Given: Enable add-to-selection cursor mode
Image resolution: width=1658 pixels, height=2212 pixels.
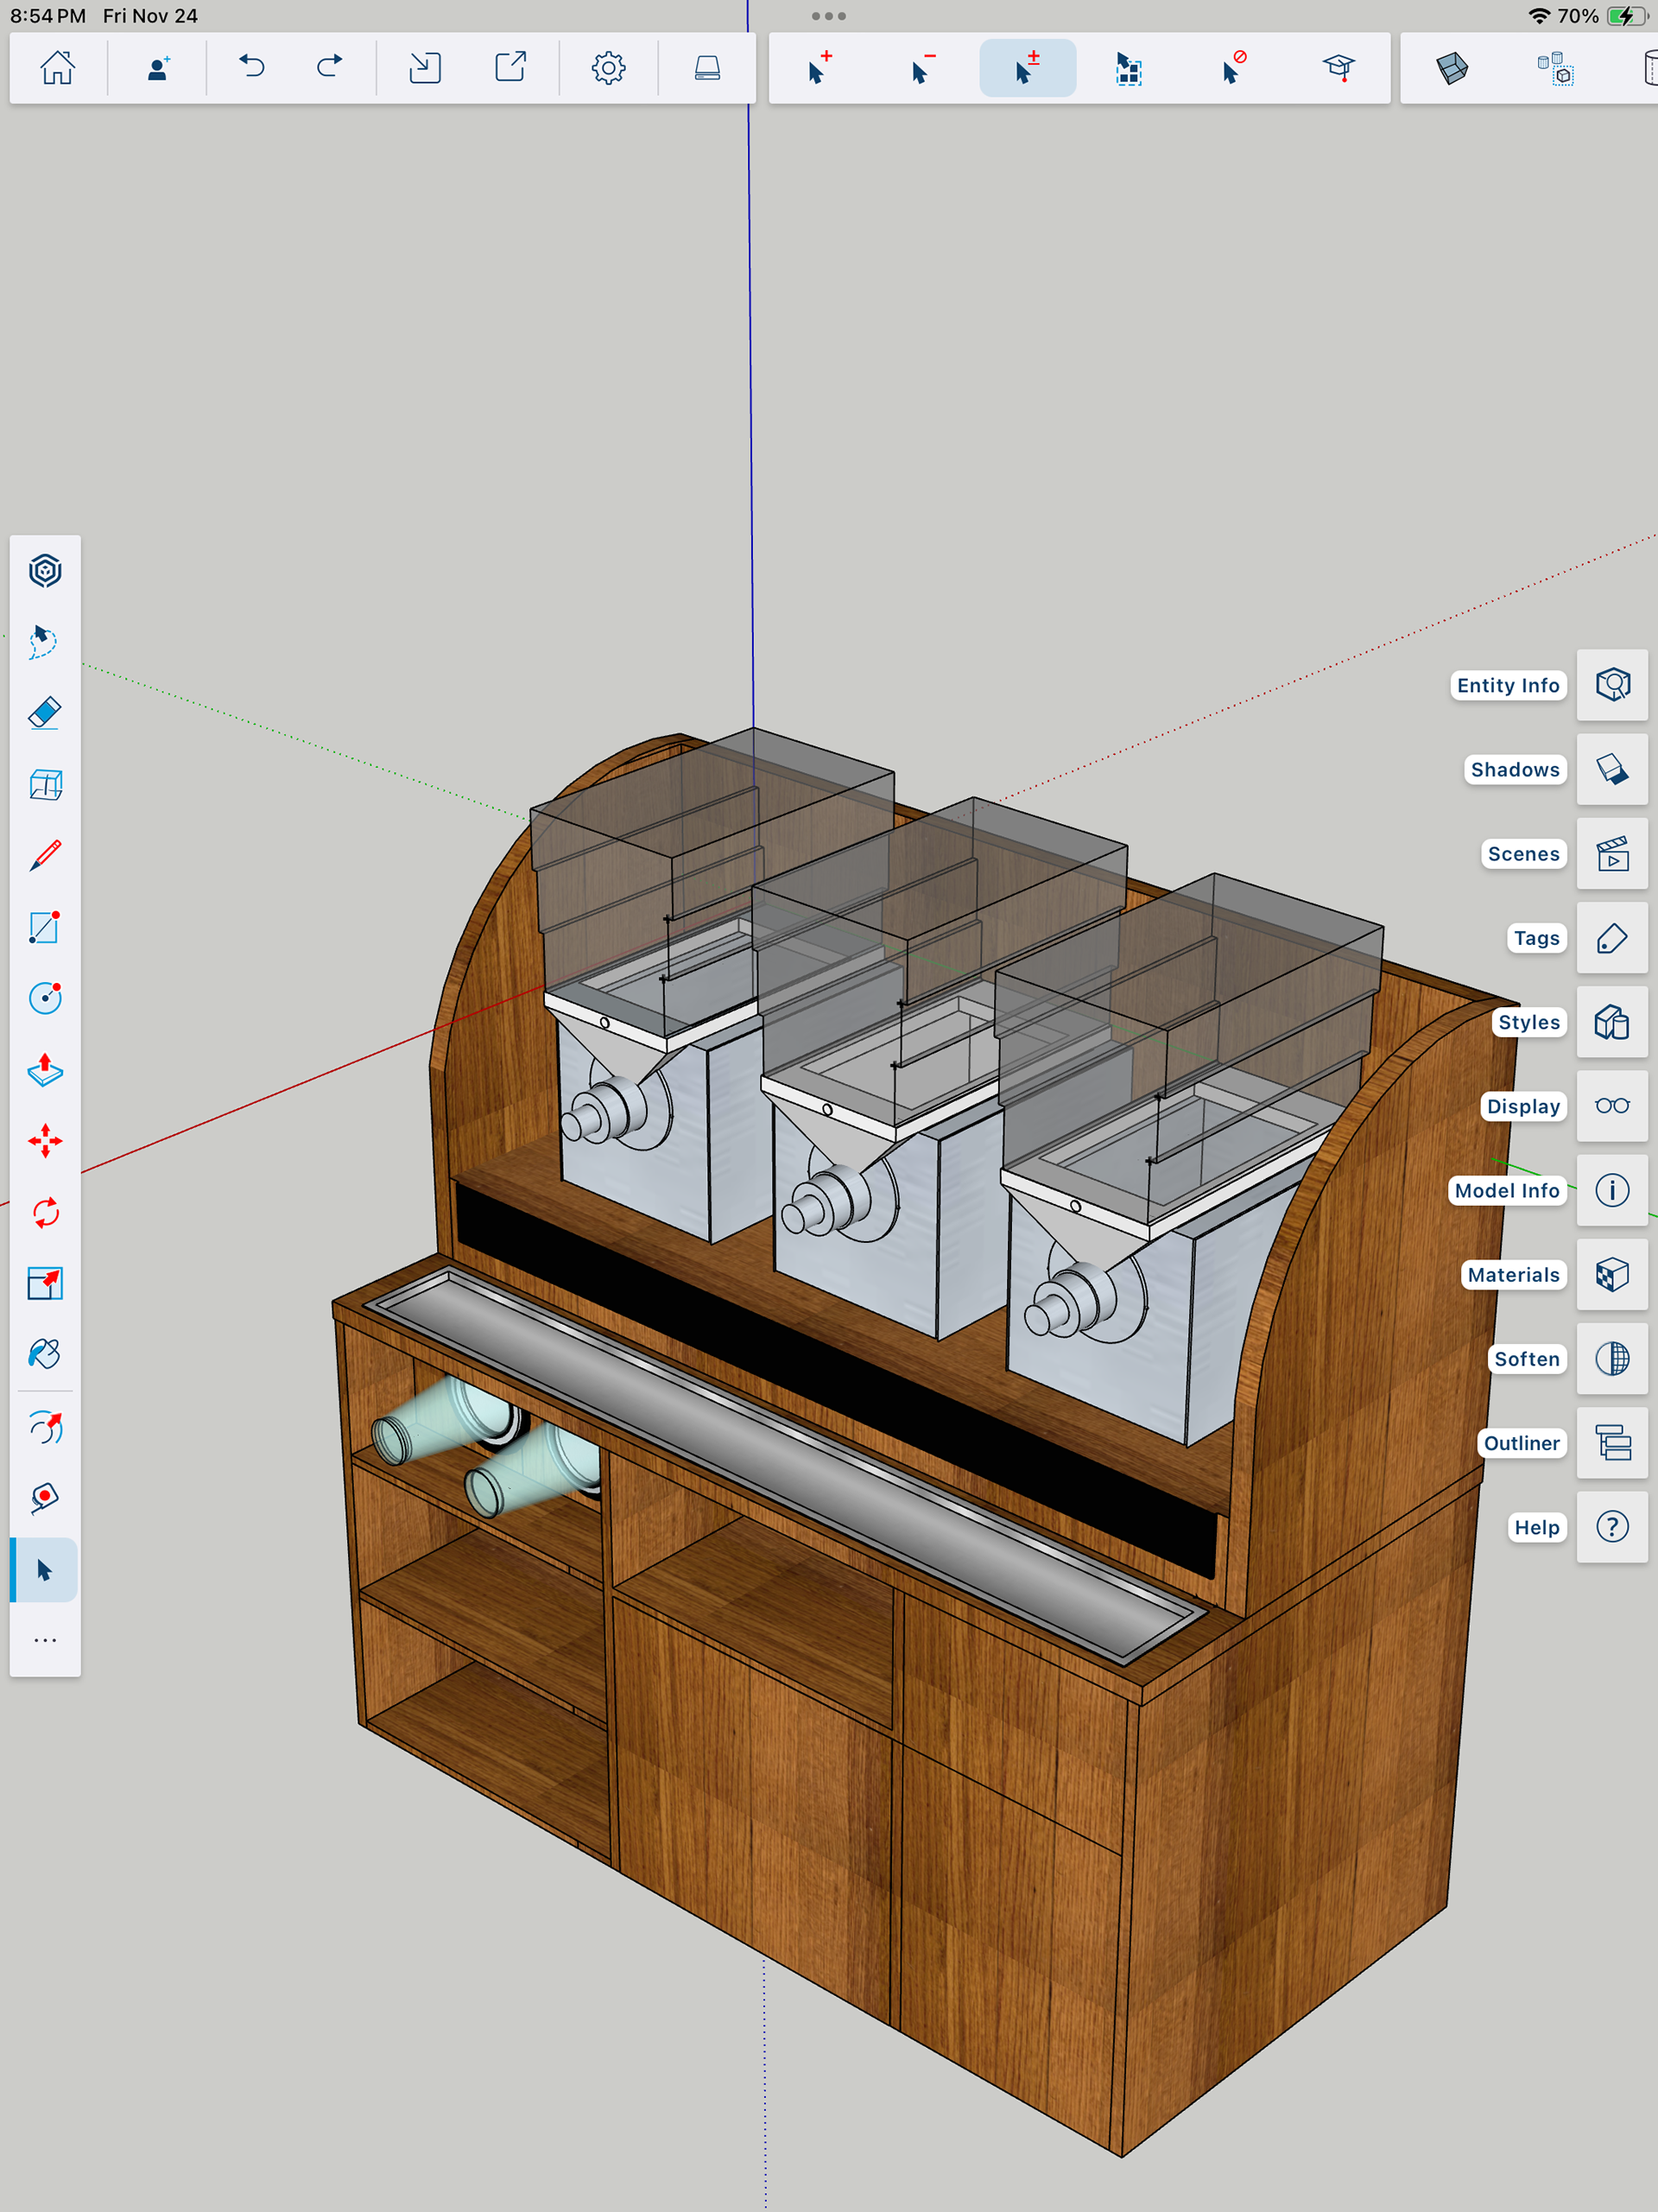Looking at the screenshot, I should [819, 68].
